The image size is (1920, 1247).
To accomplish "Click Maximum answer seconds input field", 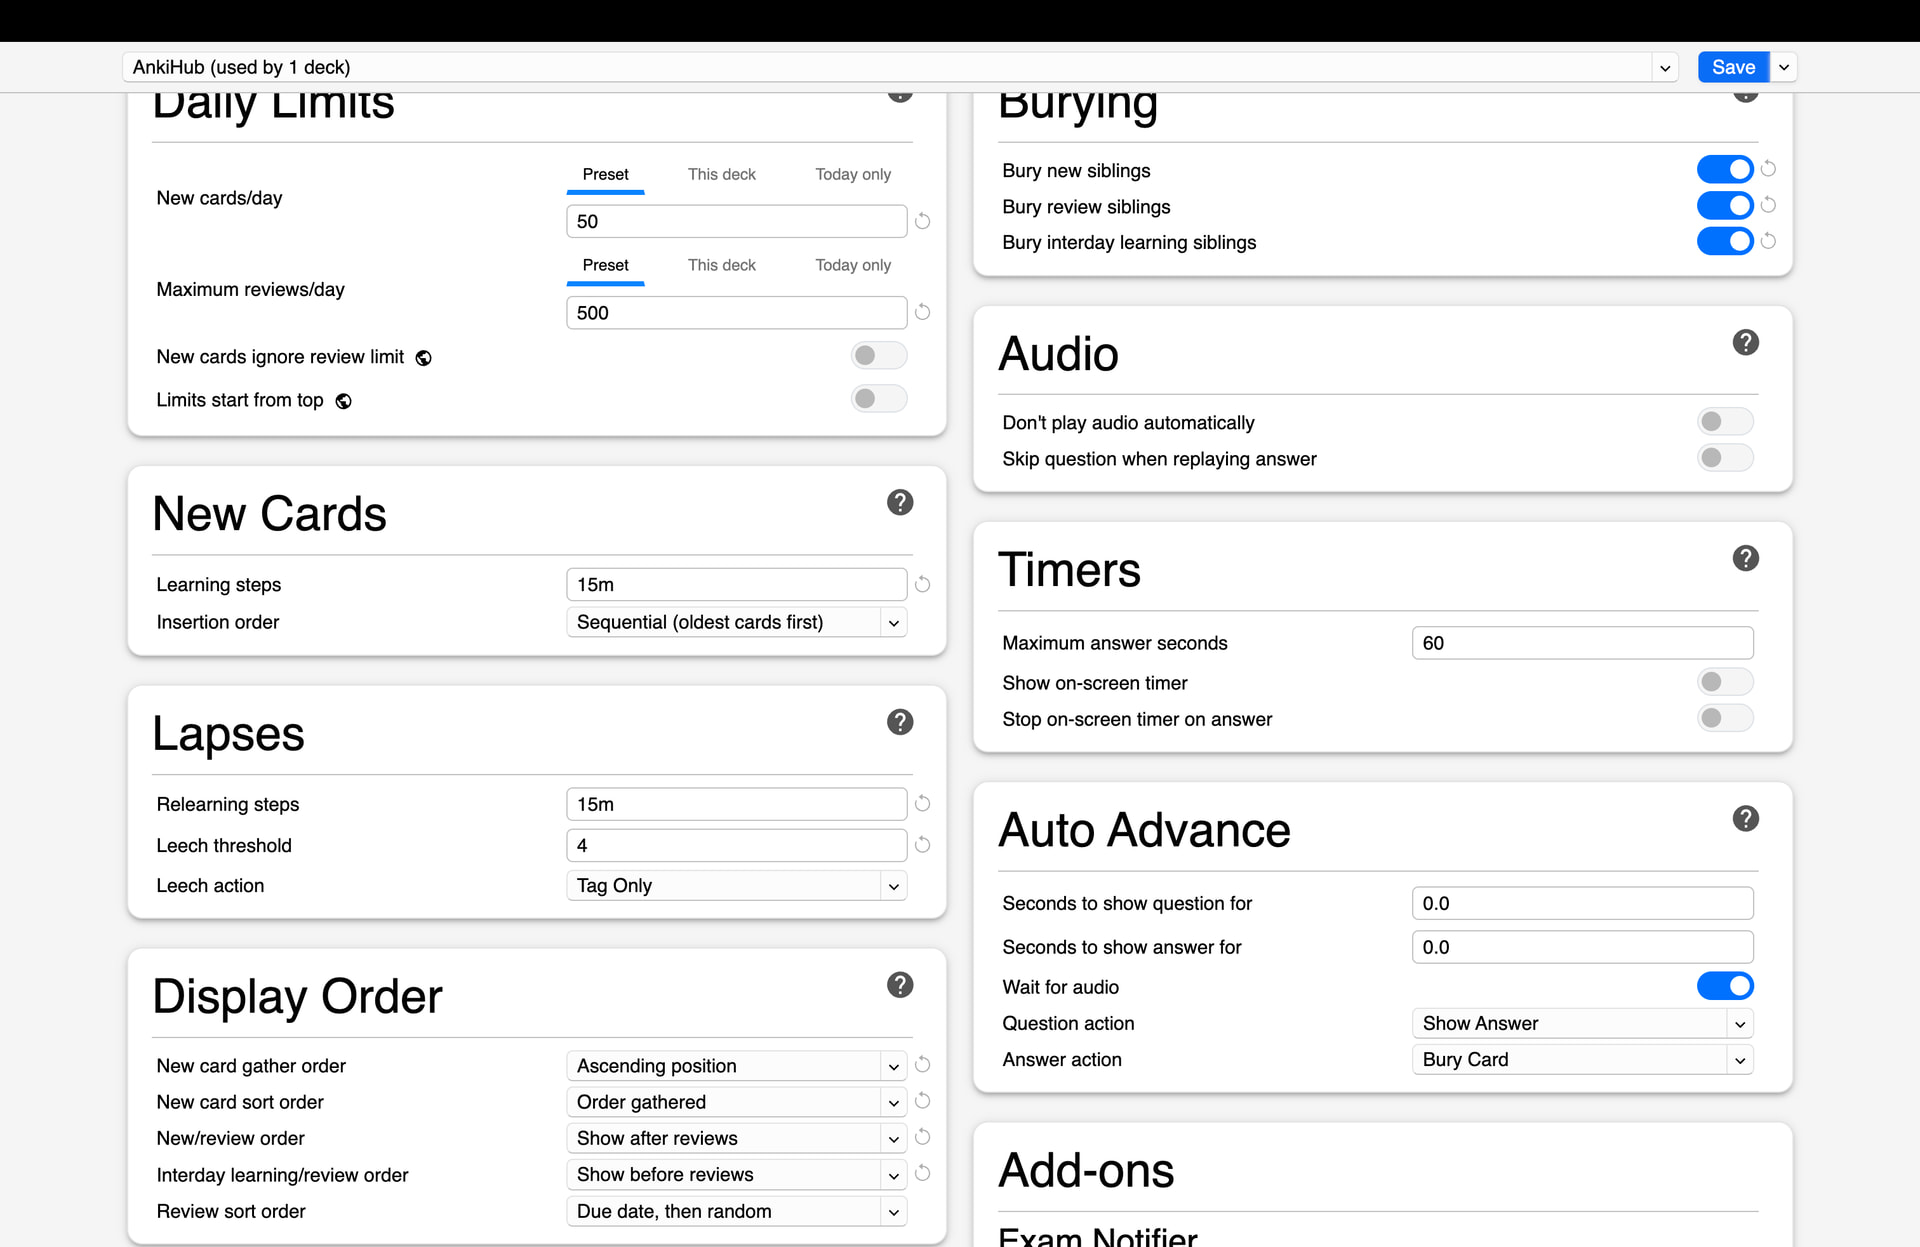I will (x=1583, y=643).
